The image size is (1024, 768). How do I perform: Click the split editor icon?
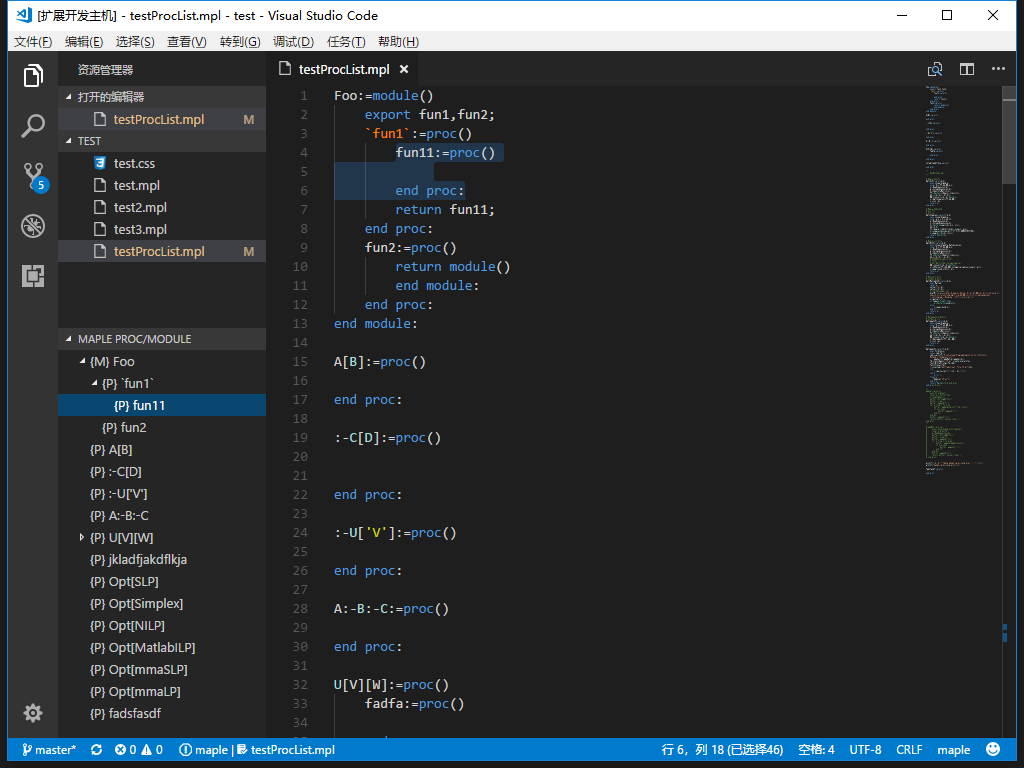pos(967,69)
